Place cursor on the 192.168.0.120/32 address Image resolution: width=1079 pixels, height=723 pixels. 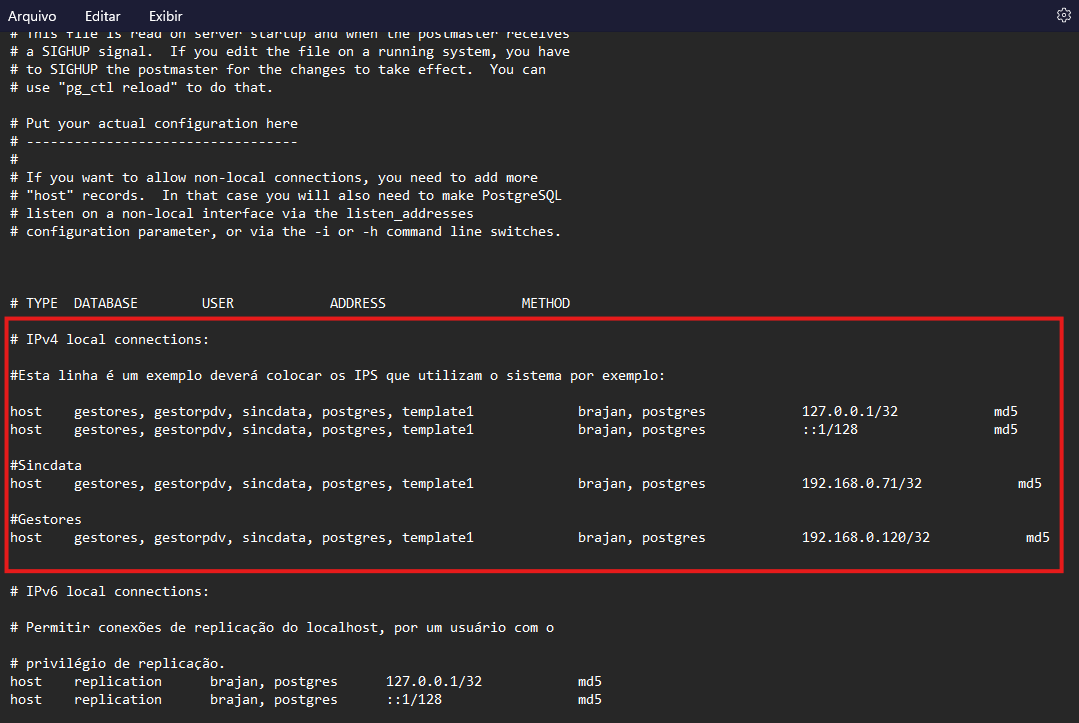coord(865,537)
